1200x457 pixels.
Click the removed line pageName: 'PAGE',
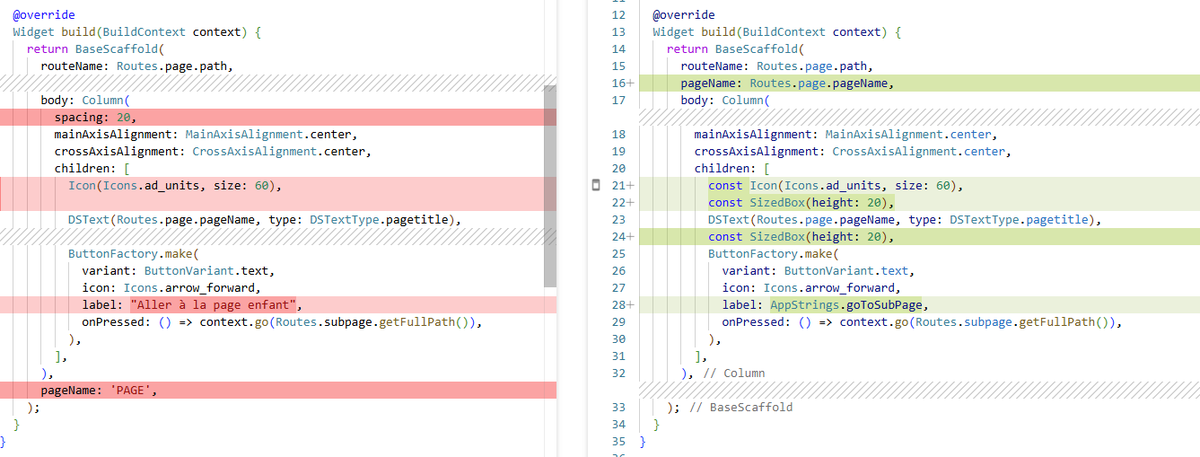(278, 390)
